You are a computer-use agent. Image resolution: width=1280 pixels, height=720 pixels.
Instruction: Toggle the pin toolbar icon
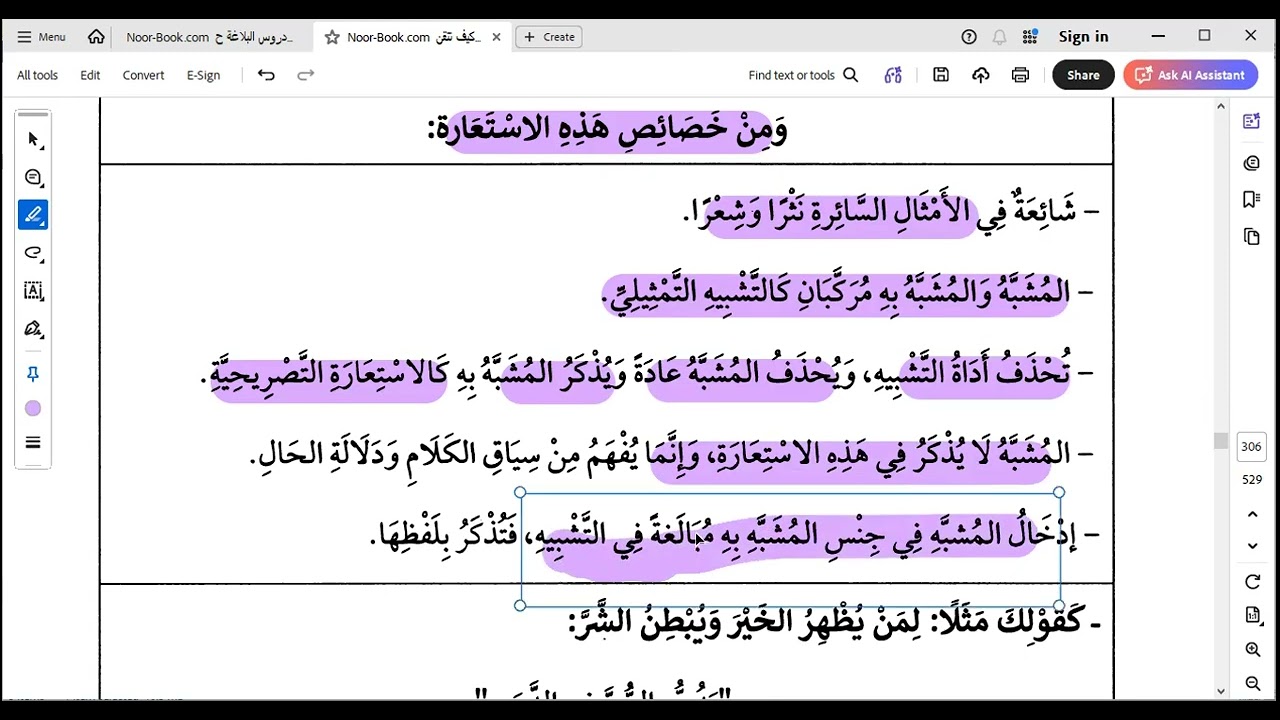tap(33, 374)
